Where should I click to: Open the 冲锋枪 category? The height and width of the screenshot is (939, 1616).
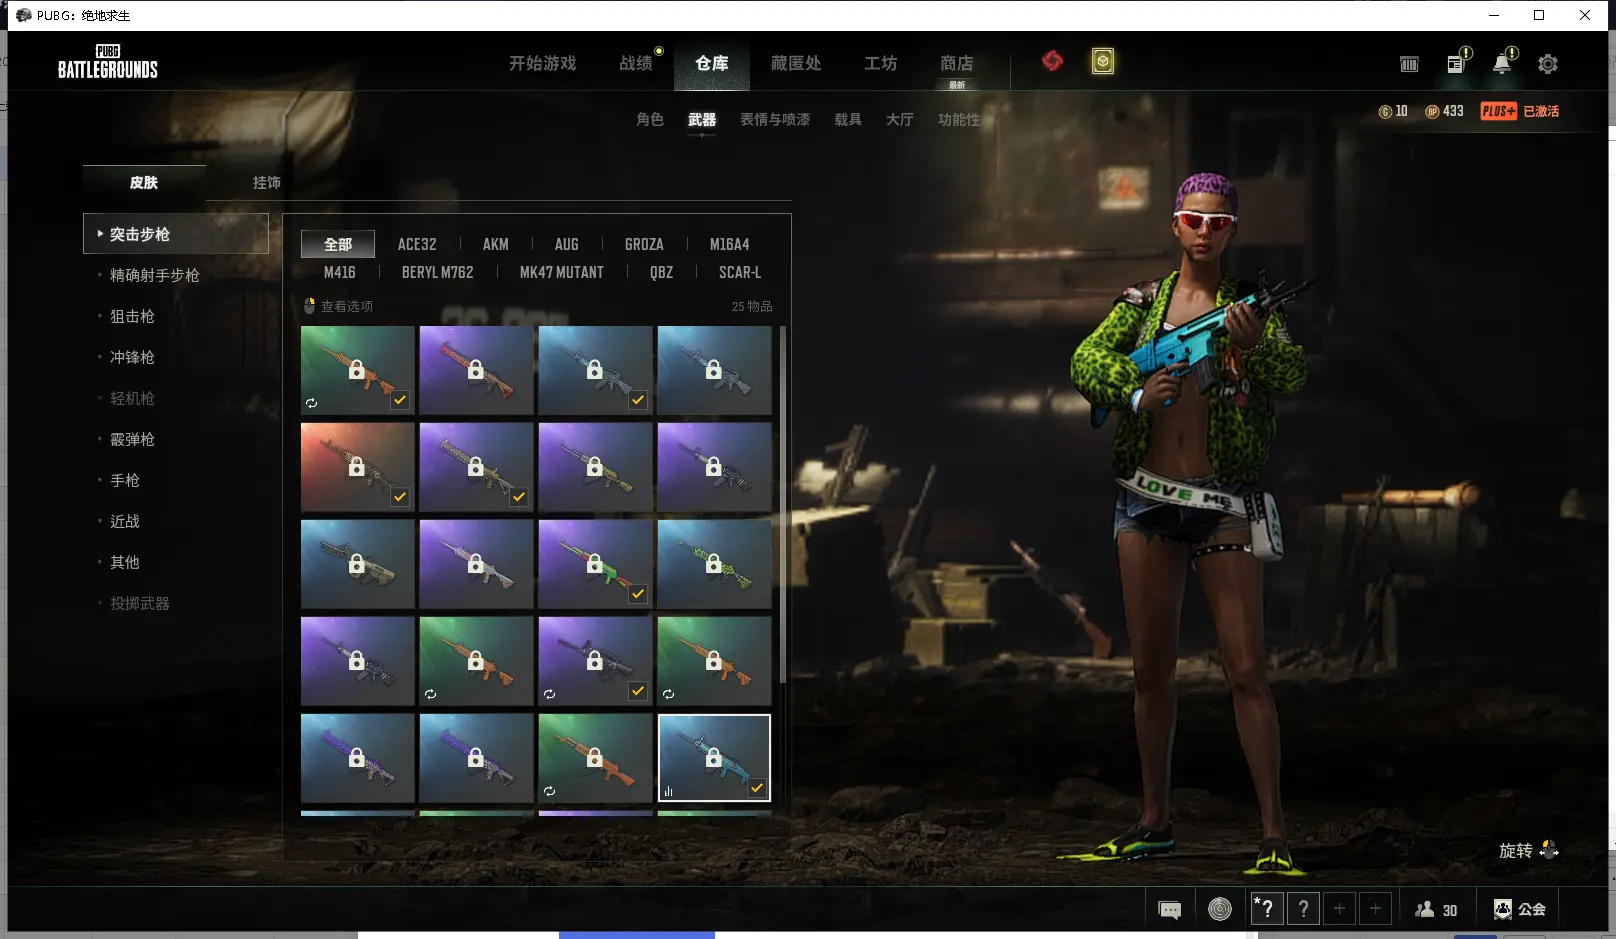(132, 357)
